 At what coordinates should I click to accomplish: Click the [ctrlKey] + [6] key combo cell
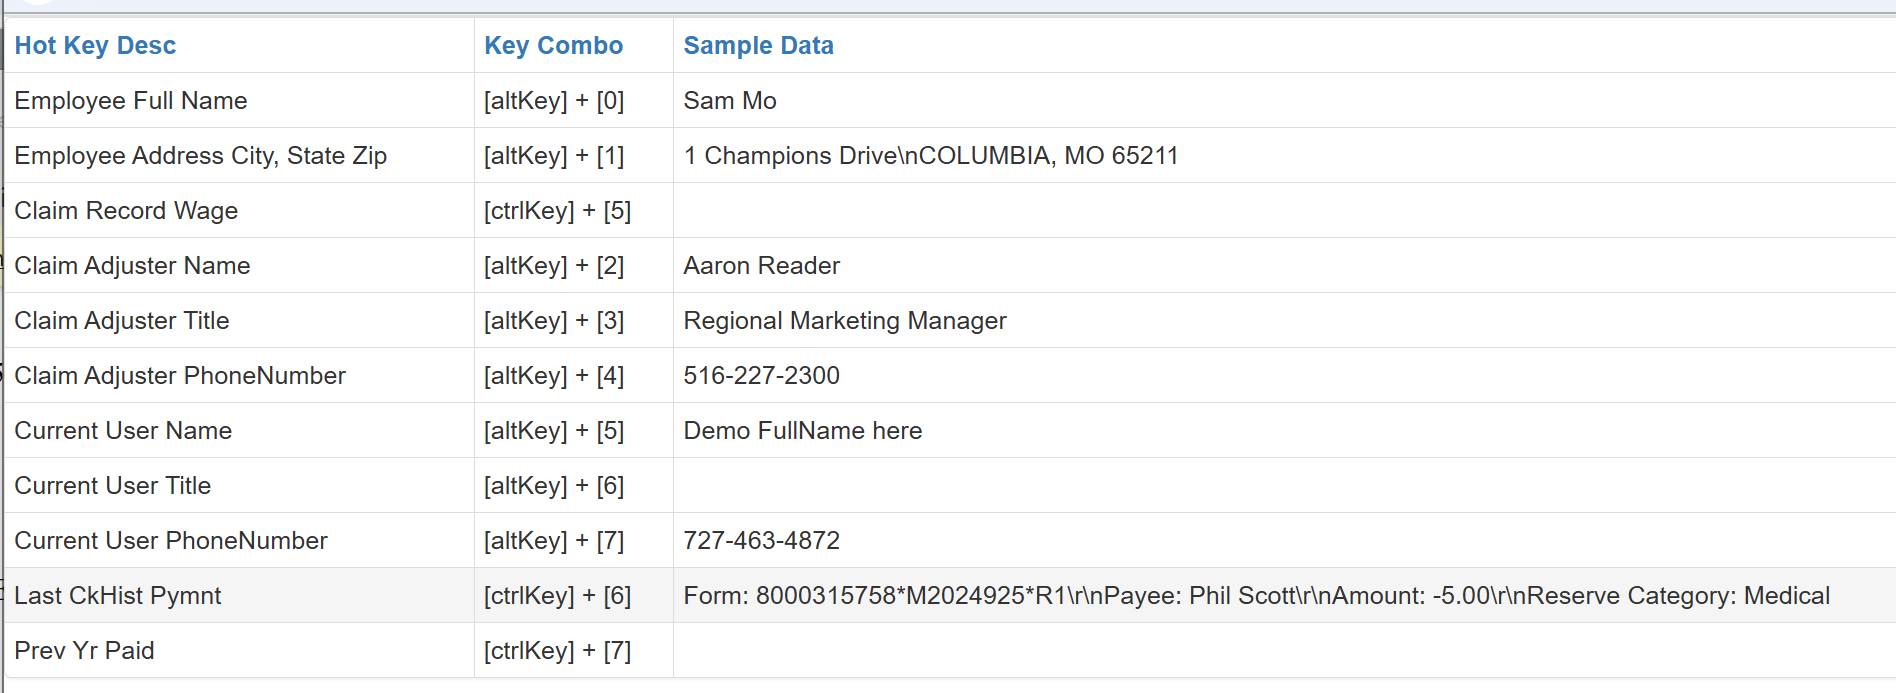click(557, 596)
